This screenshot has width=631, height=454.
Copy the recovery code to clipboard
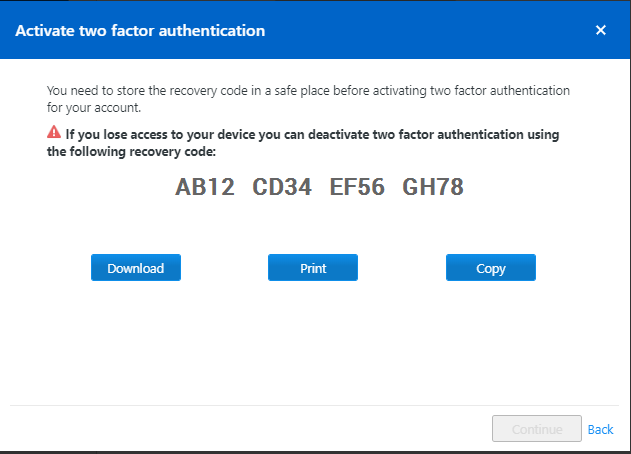tap(491, 268)
